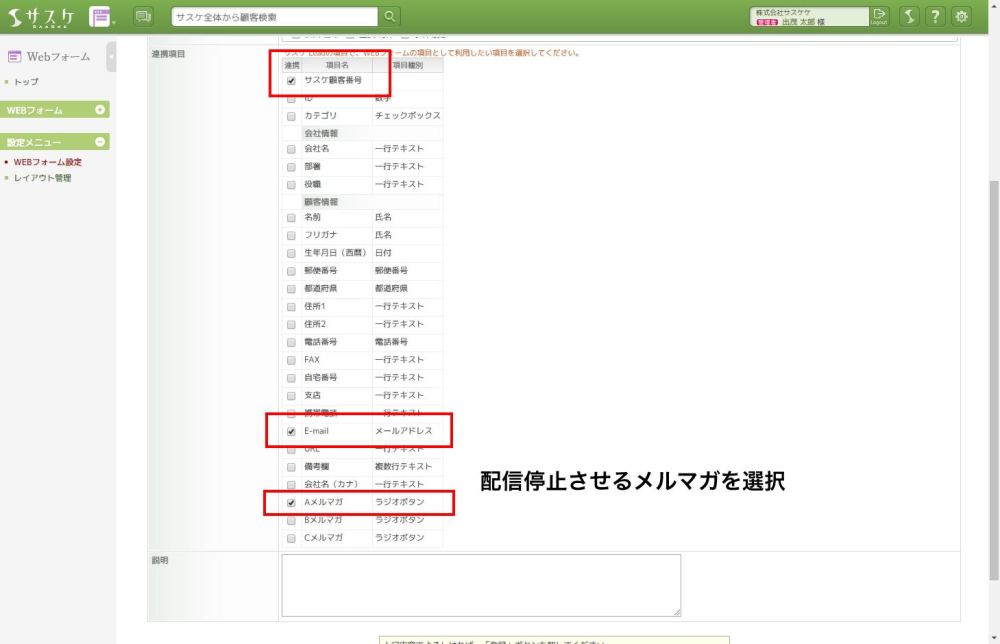The image size is (1000, 644).
Task: Check the 会社名（カナ） checkbox
Action: pos(291,485)
